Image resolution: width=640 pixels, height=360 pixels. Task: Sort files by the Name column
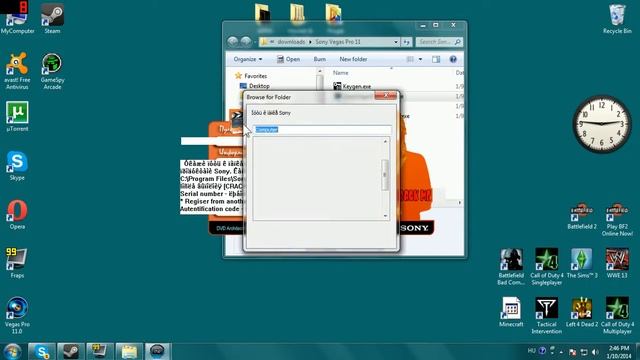point(340,73)
